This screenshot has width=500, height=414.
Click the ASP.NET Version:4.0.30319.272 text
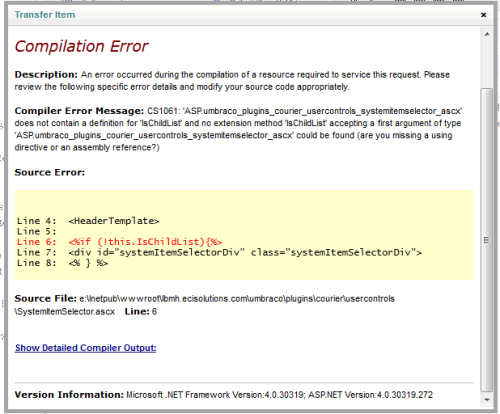tap(370, 395)
